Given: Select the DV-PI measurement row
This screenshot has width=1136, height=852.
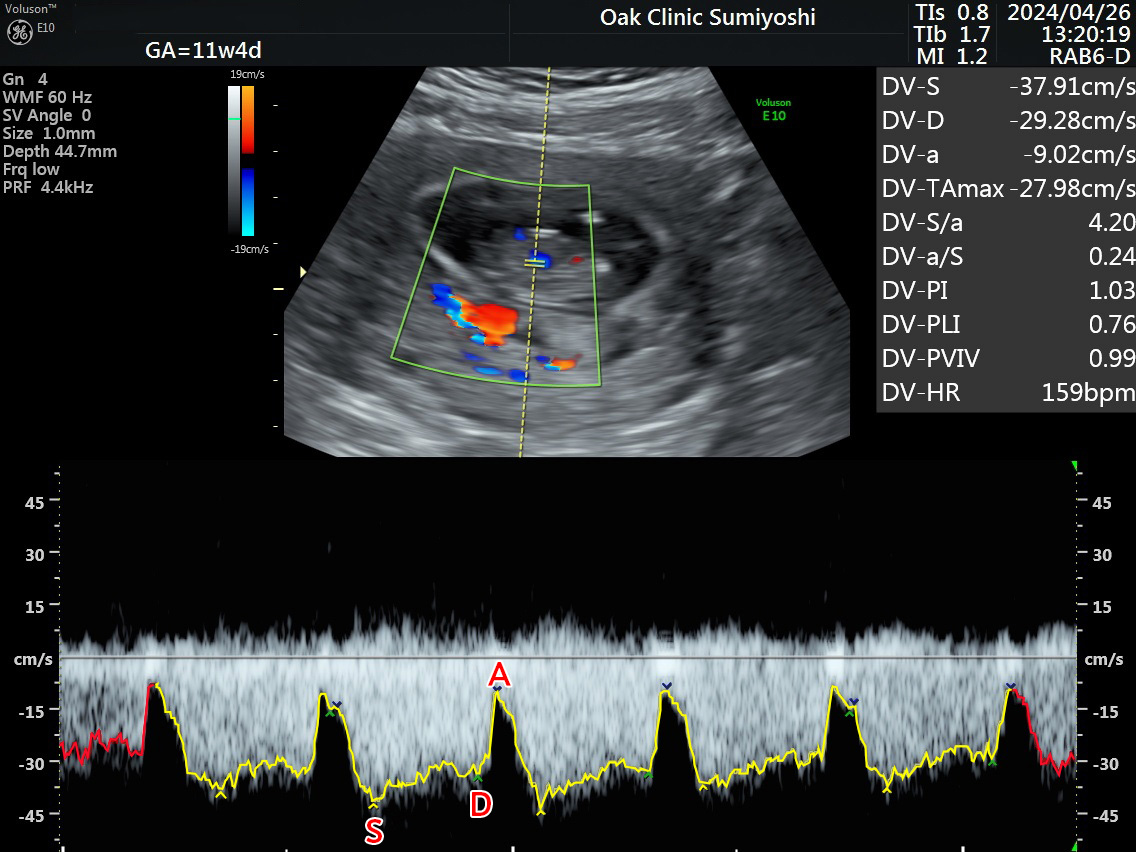Looking at the screenshot, I should coord(1007,291).
